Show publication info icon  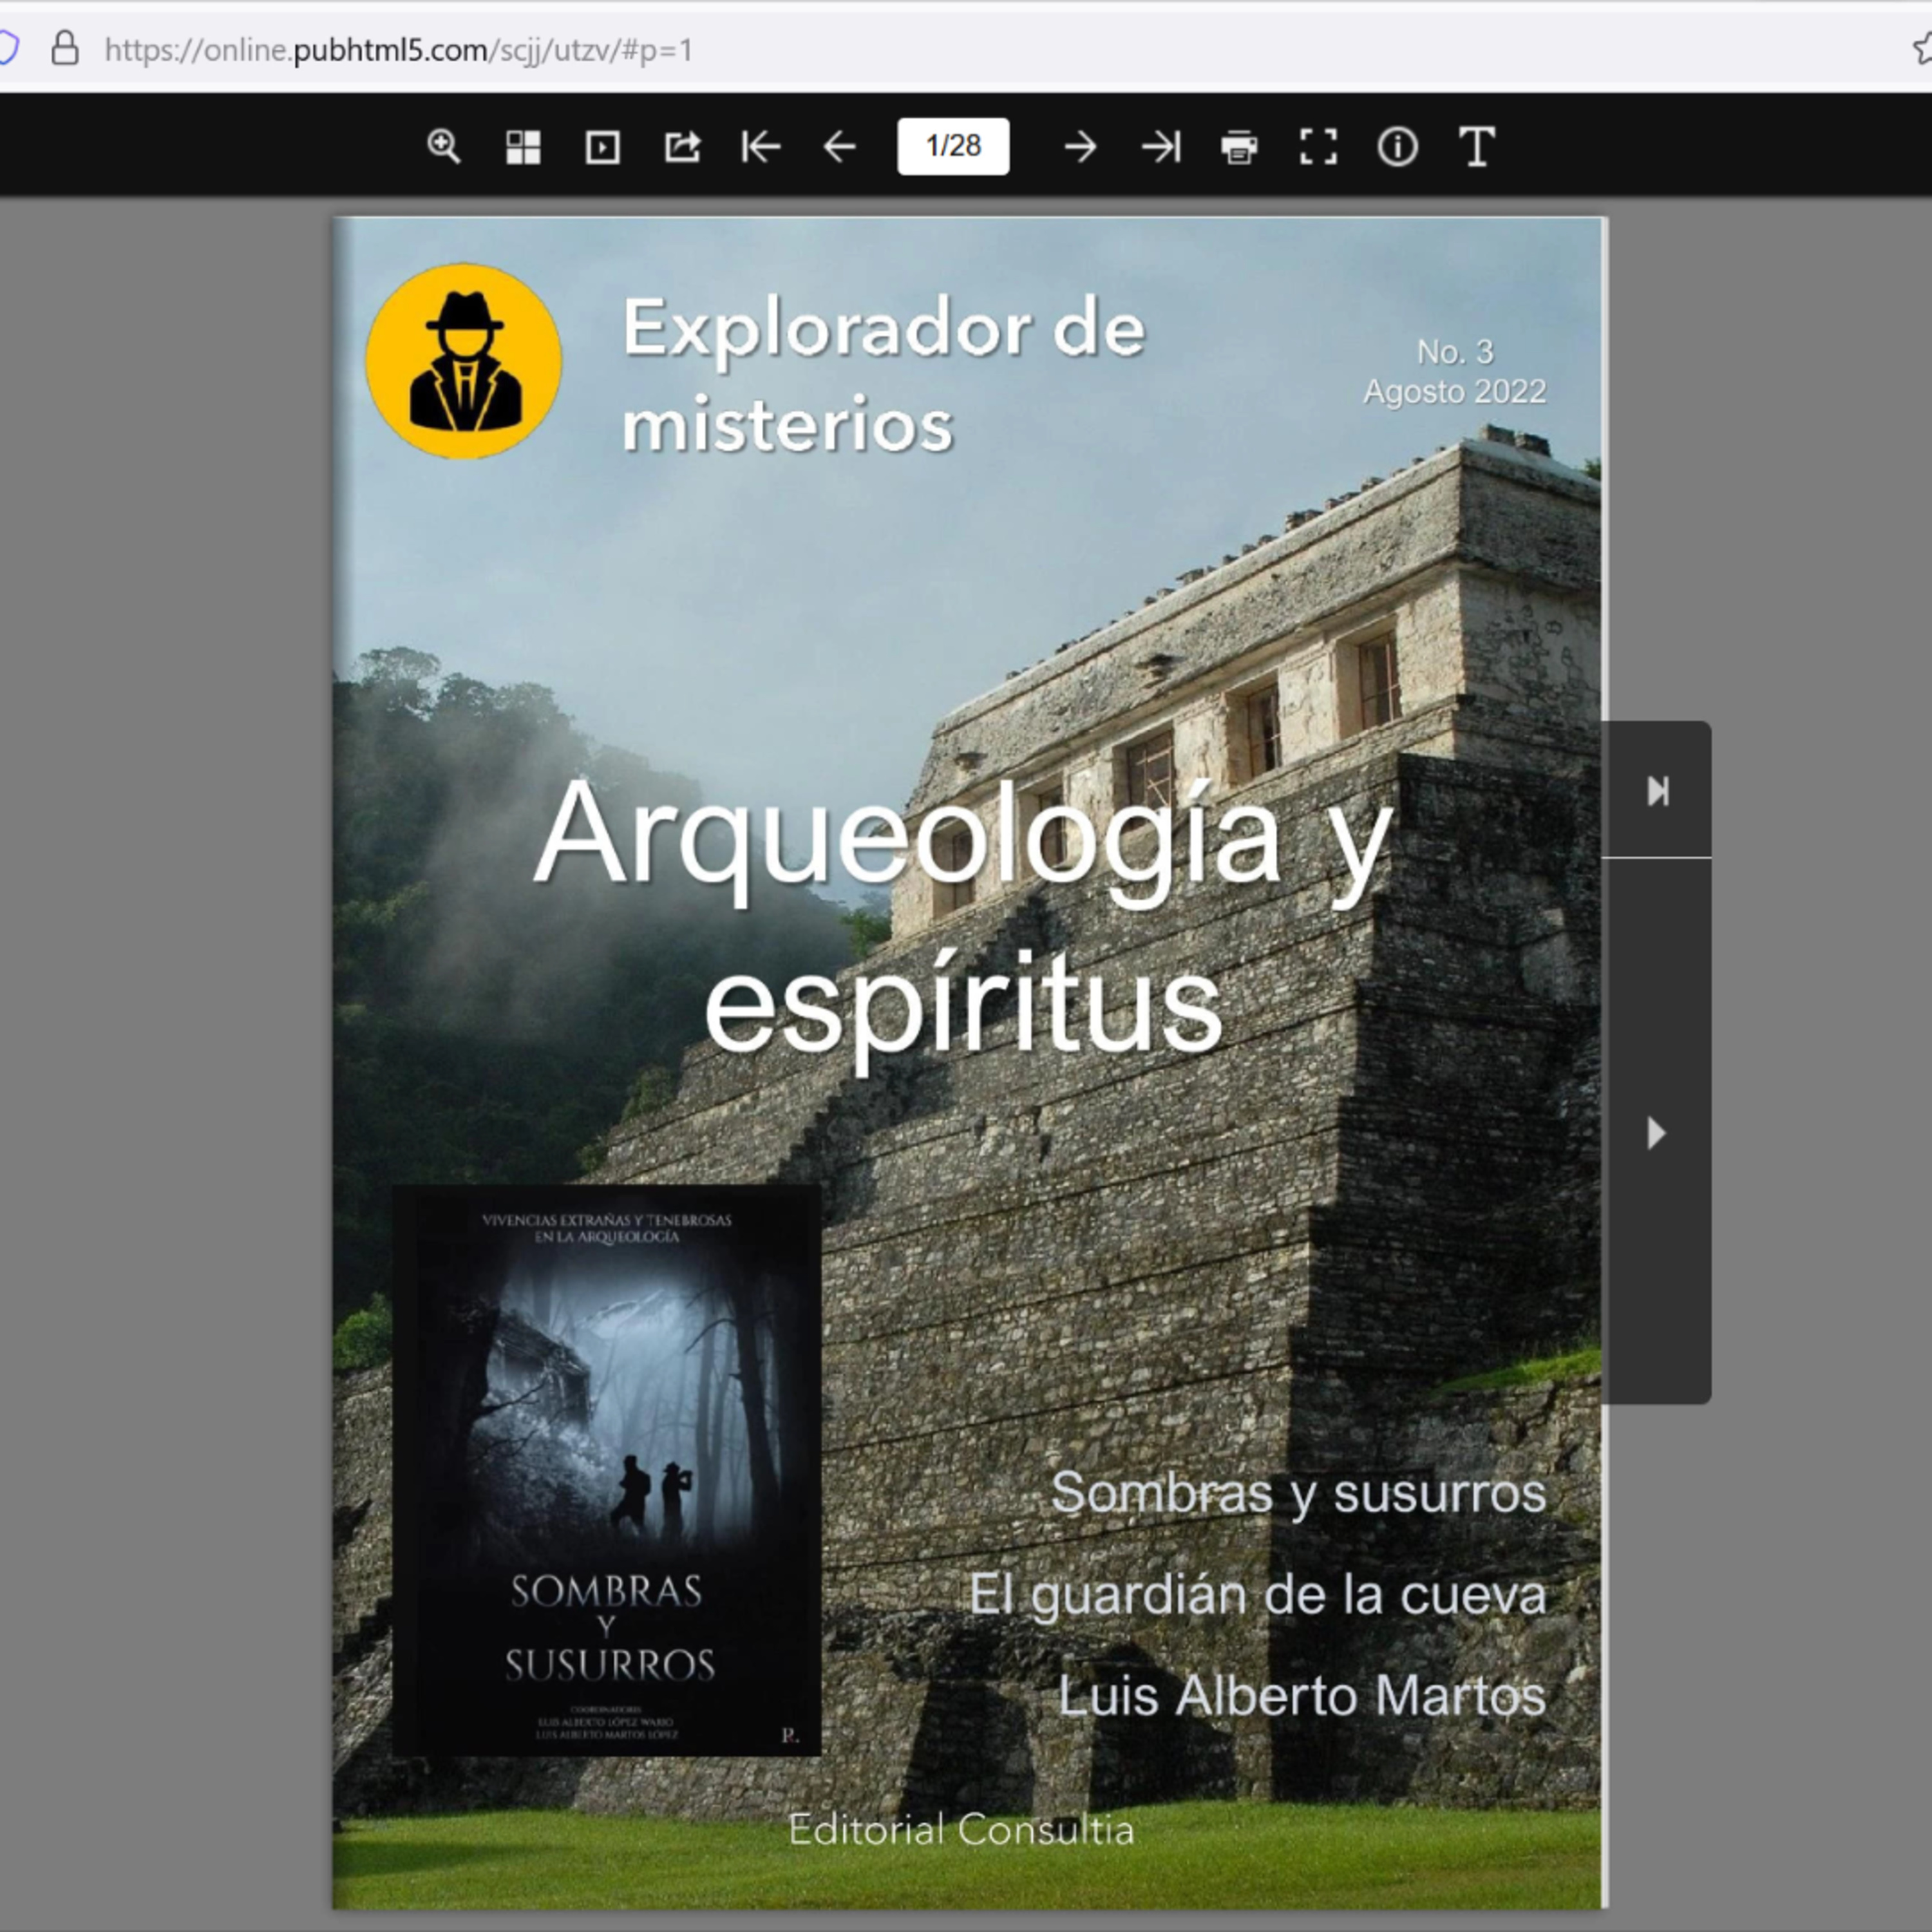(1397, 147)
